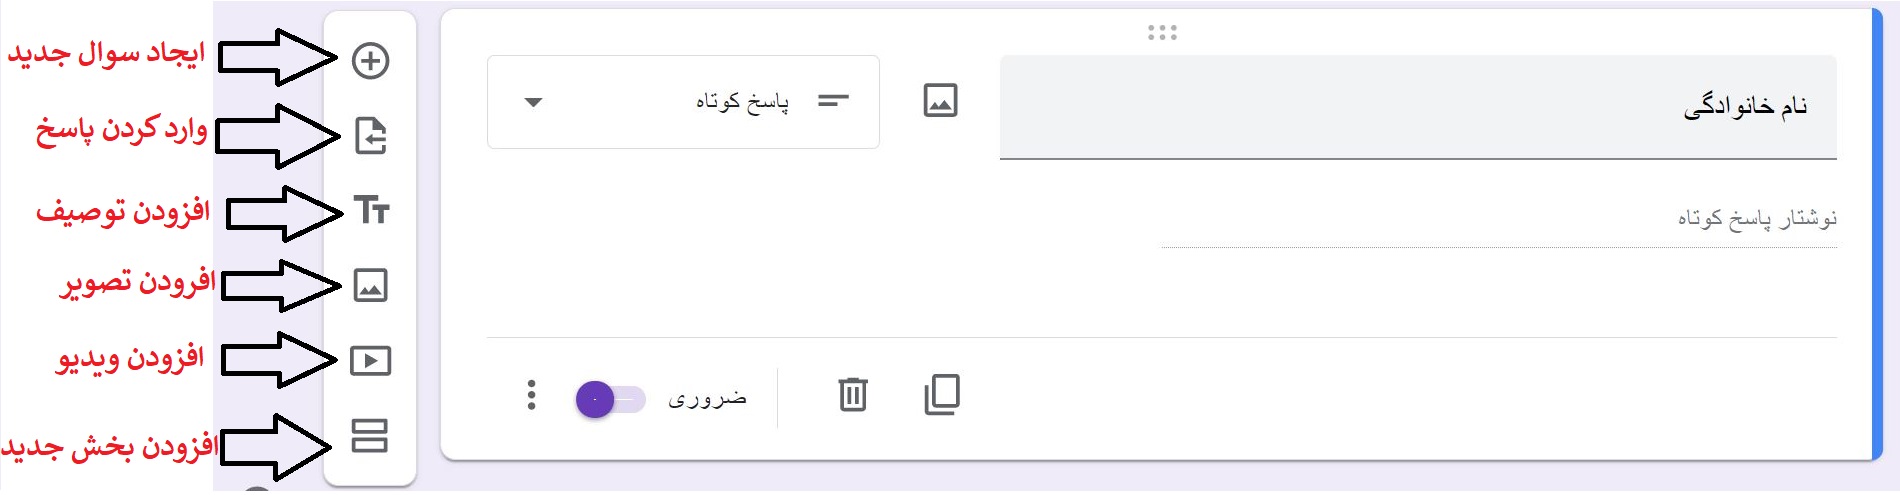Click the add new question icon

370,61
